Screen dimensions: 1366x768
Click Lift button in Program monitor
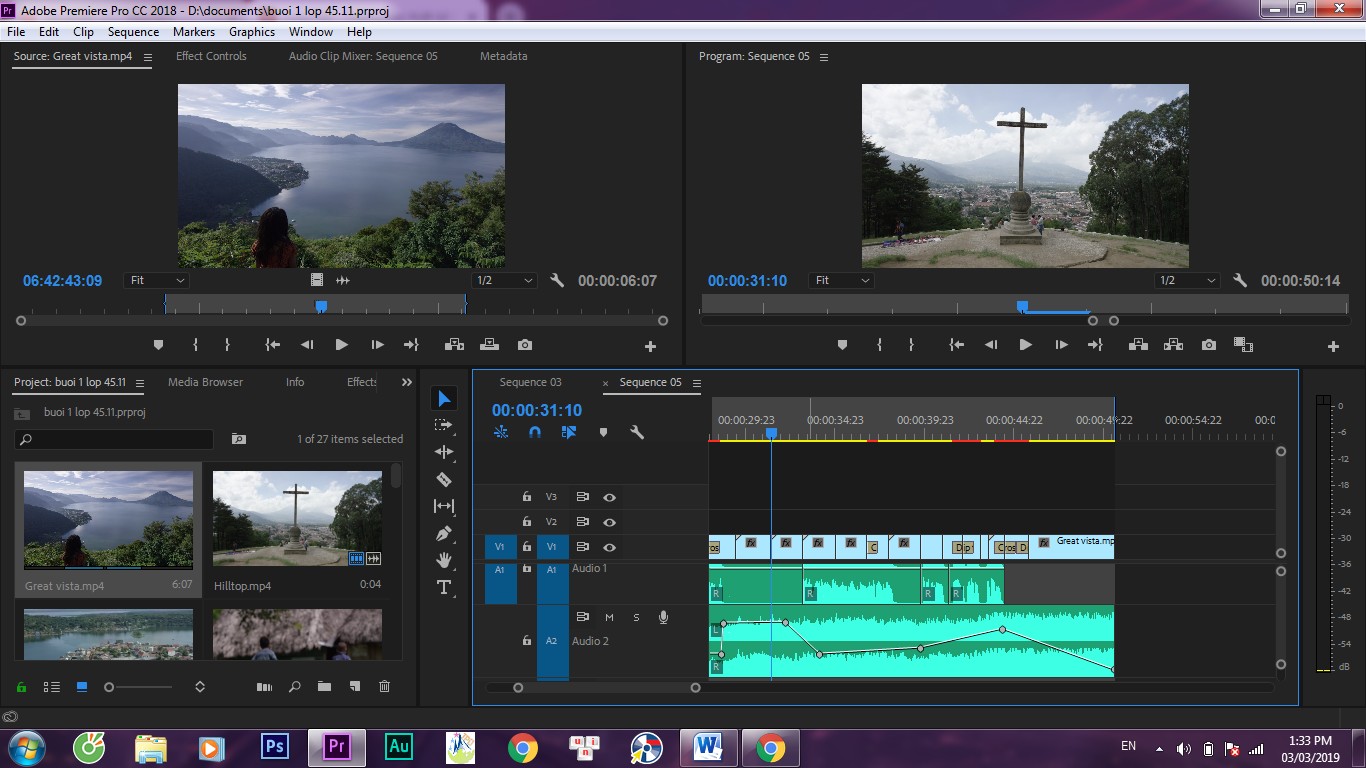[x=1138, y=345]
